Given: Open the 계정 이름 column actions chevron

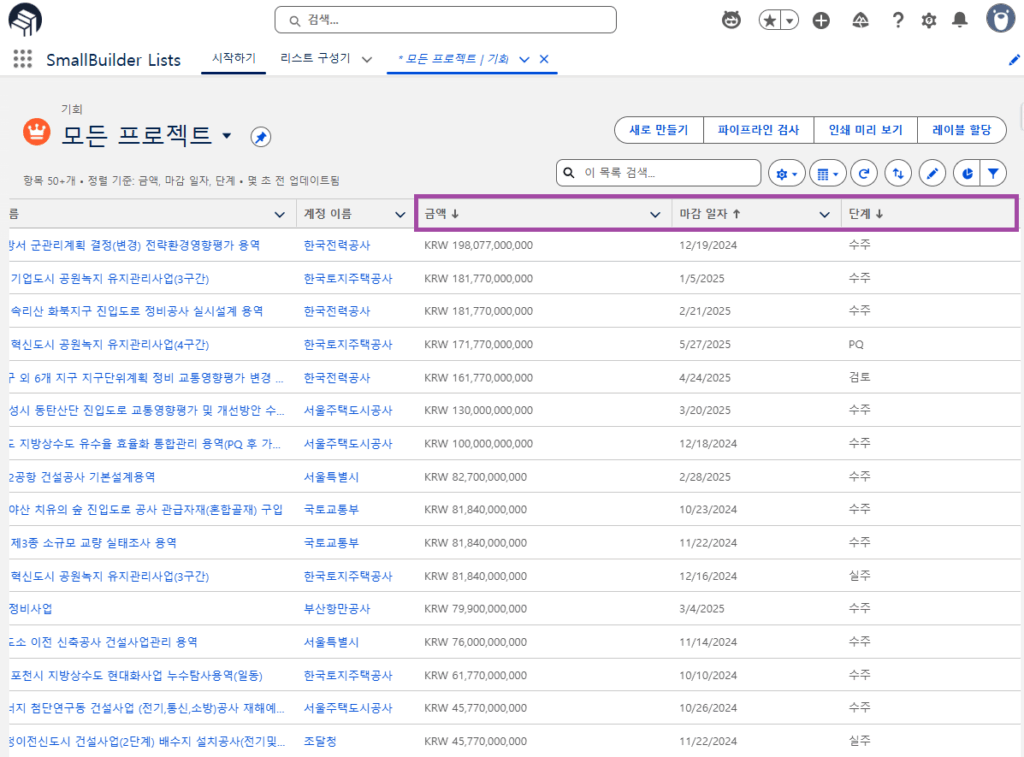Looking at the screenshot, I should click(x=400, y=214).
